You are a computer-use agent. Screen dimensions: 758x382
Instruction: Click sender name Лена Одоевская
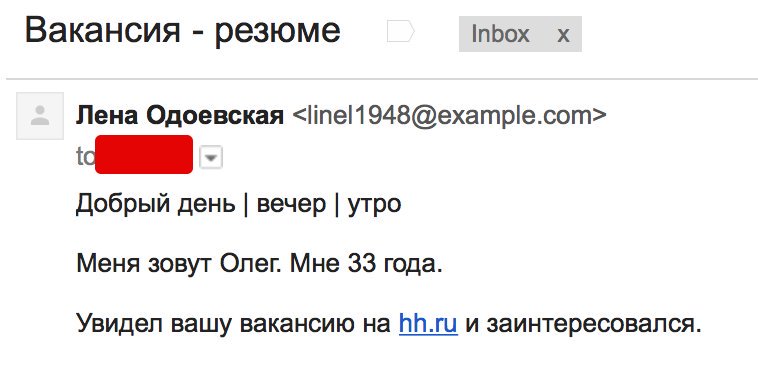click(180, 116)
